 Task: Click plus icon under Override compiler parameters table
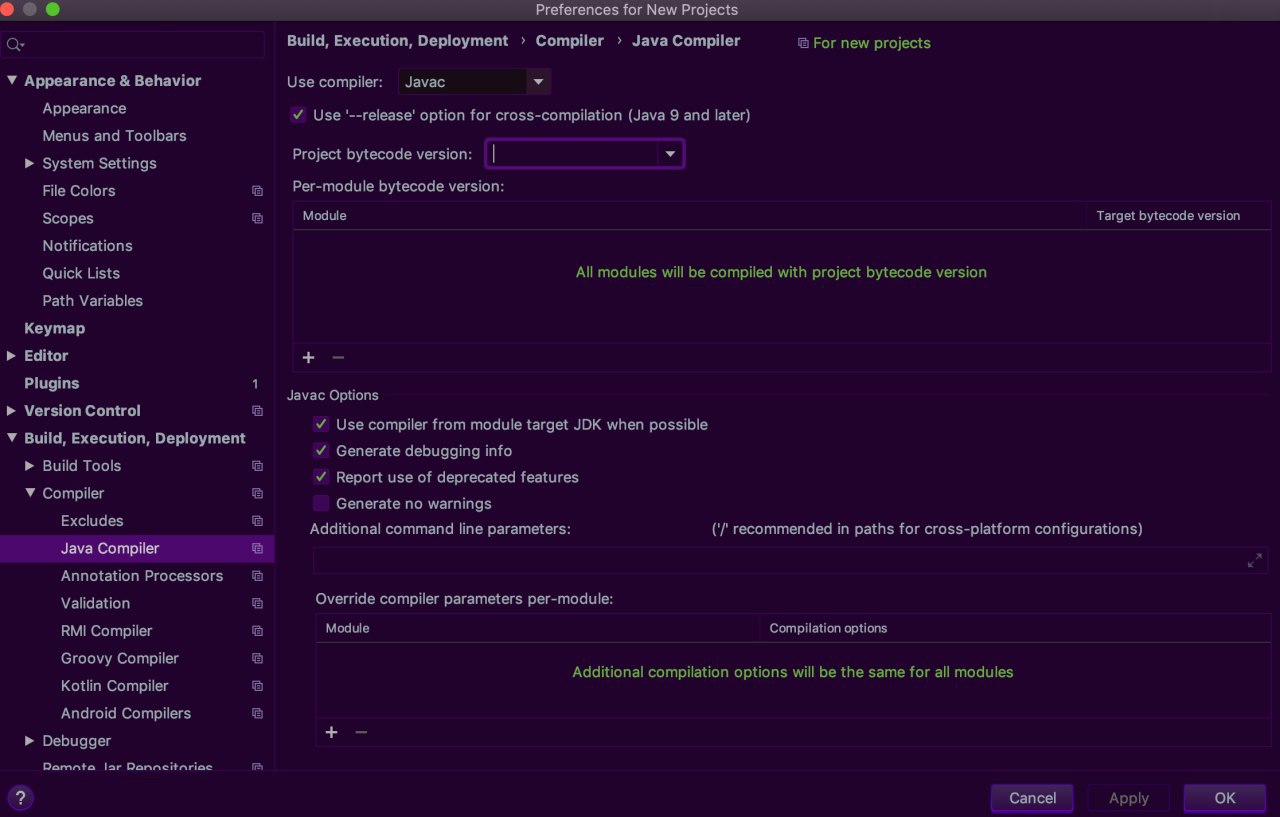click(x=331, y=732)
